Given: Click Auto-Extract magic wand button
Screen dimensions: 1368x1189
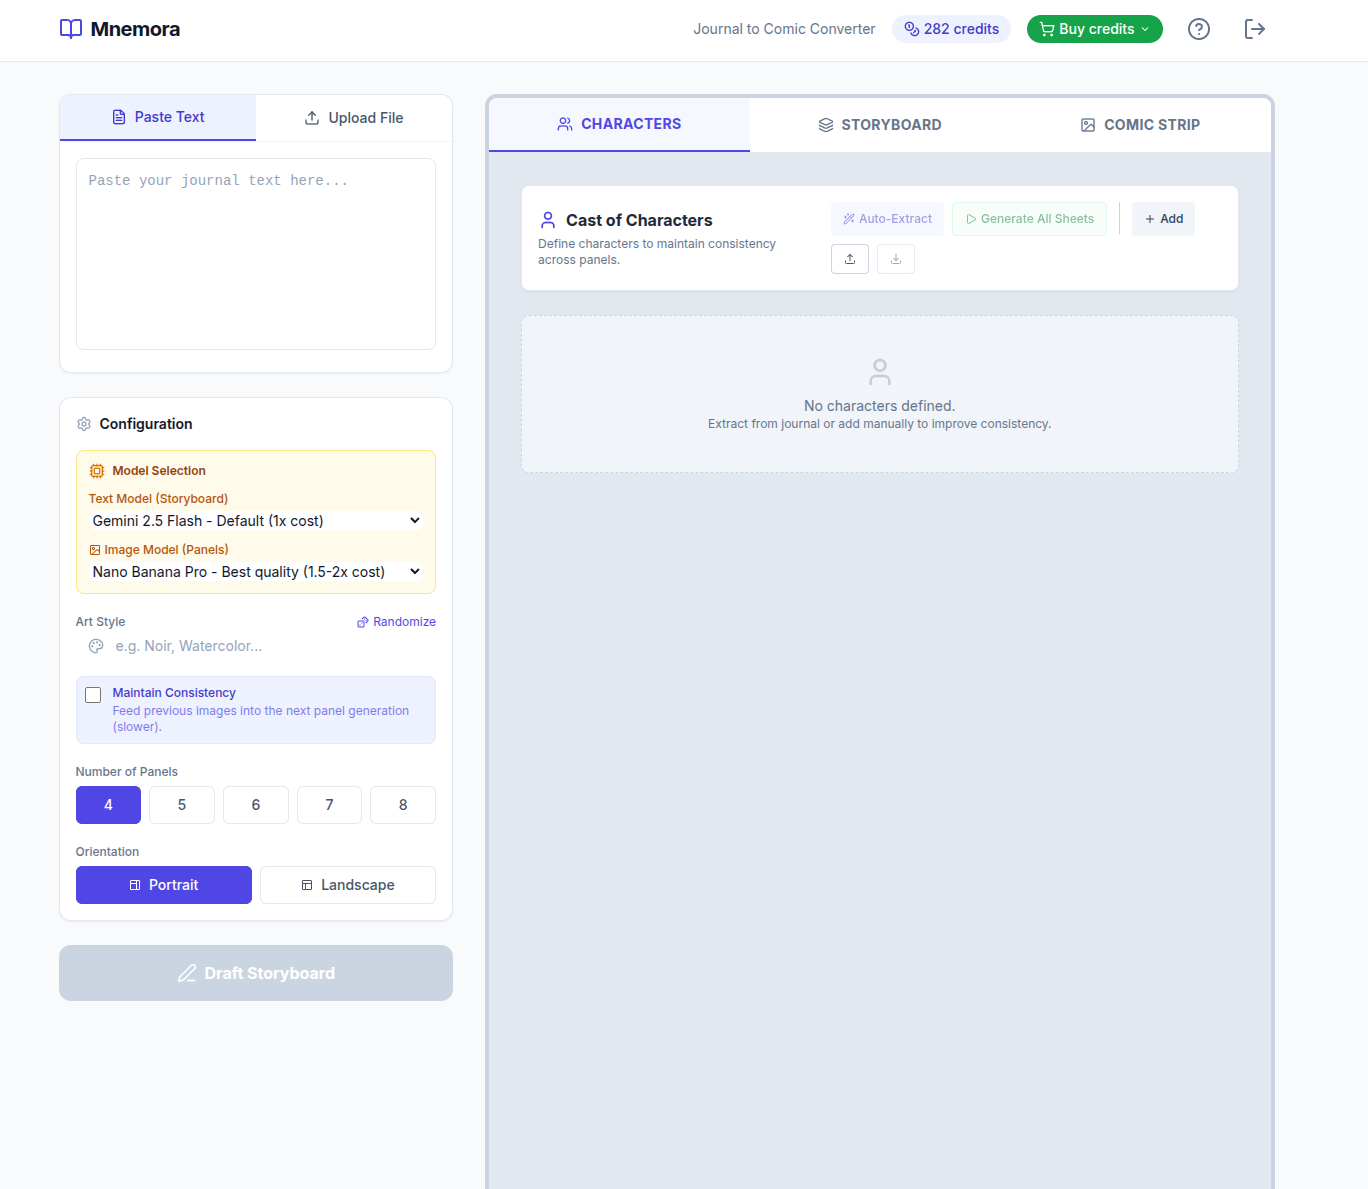Looking at the screenshot, I should click(887, 219).
